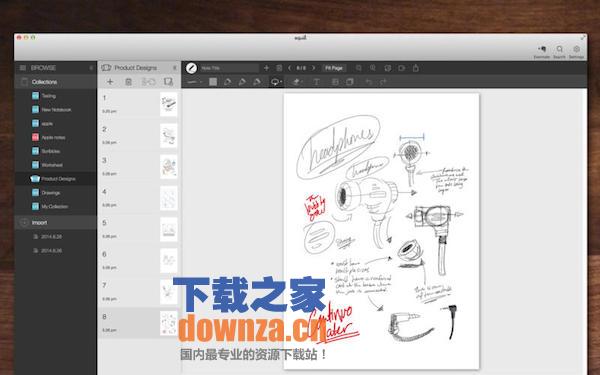Open the ink color swatch
The image size is (600, 375).
(x=213, y=82)
